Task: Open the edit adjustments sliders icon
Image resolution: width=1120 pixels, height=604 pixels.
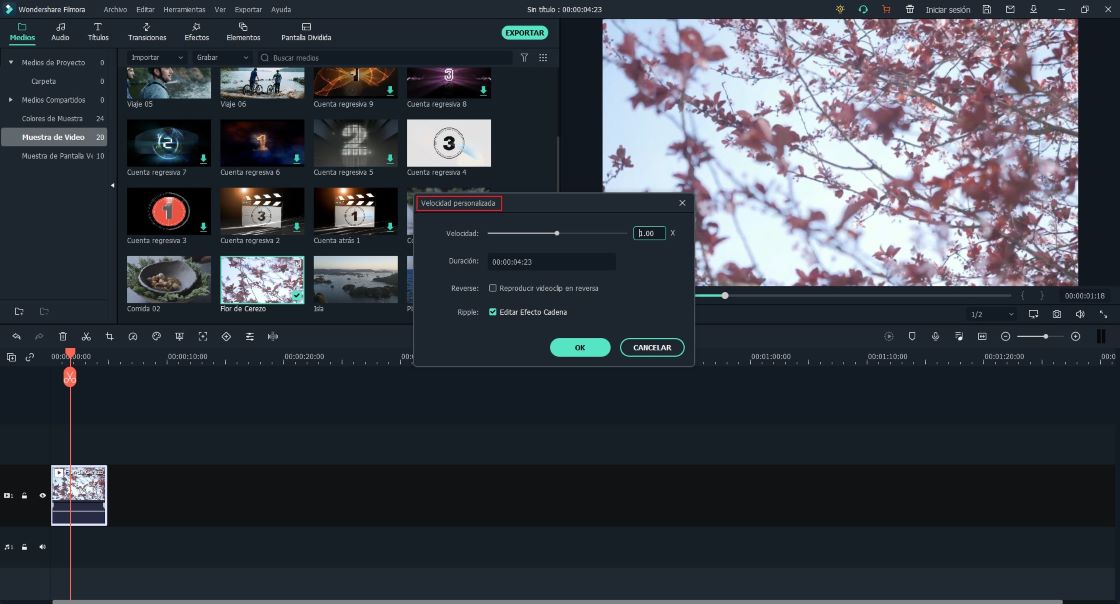Action: tap(249, 336)
